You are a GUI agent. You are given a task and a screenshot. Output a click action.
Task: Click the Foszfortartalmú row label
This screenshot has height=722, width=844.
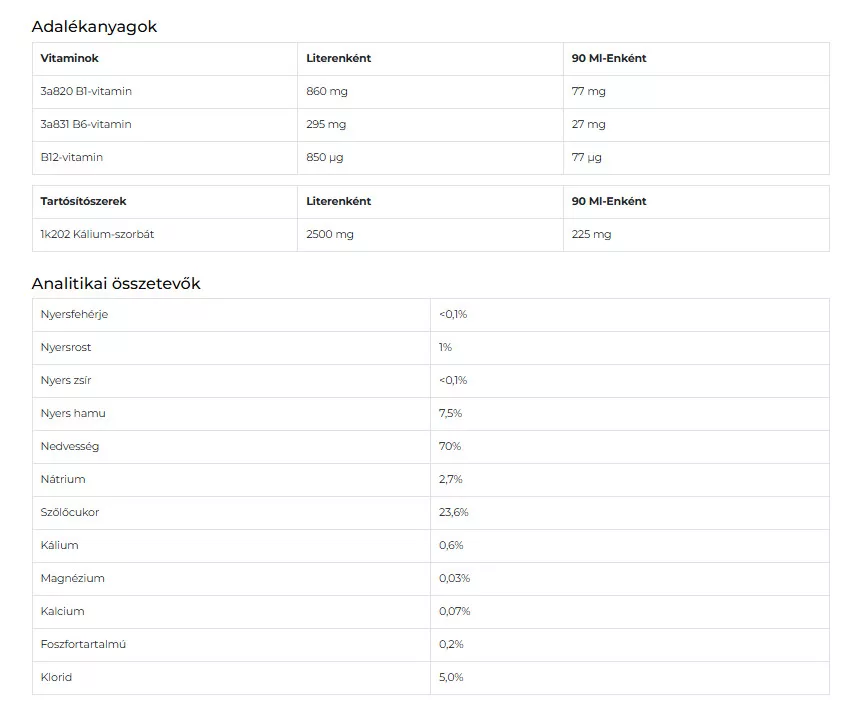(83, 644)
